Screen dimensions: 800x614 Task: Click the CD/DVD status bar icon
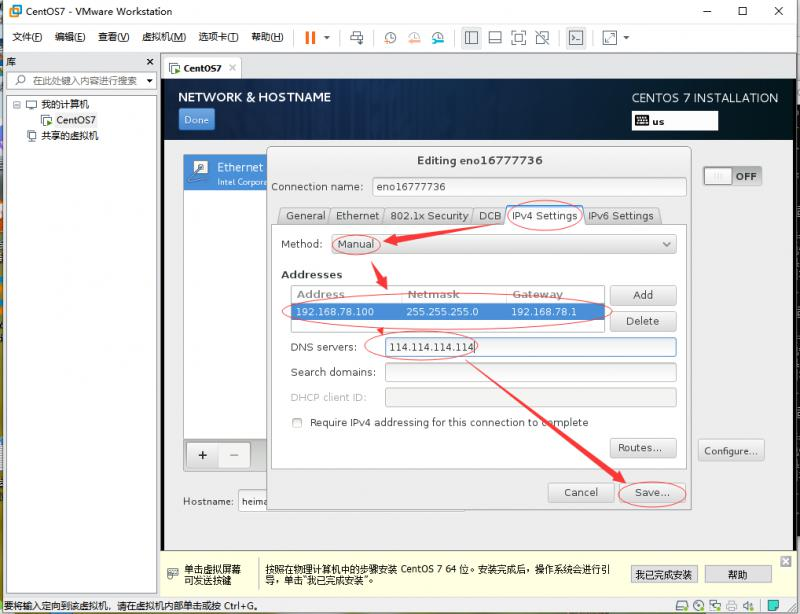(698, 606)
